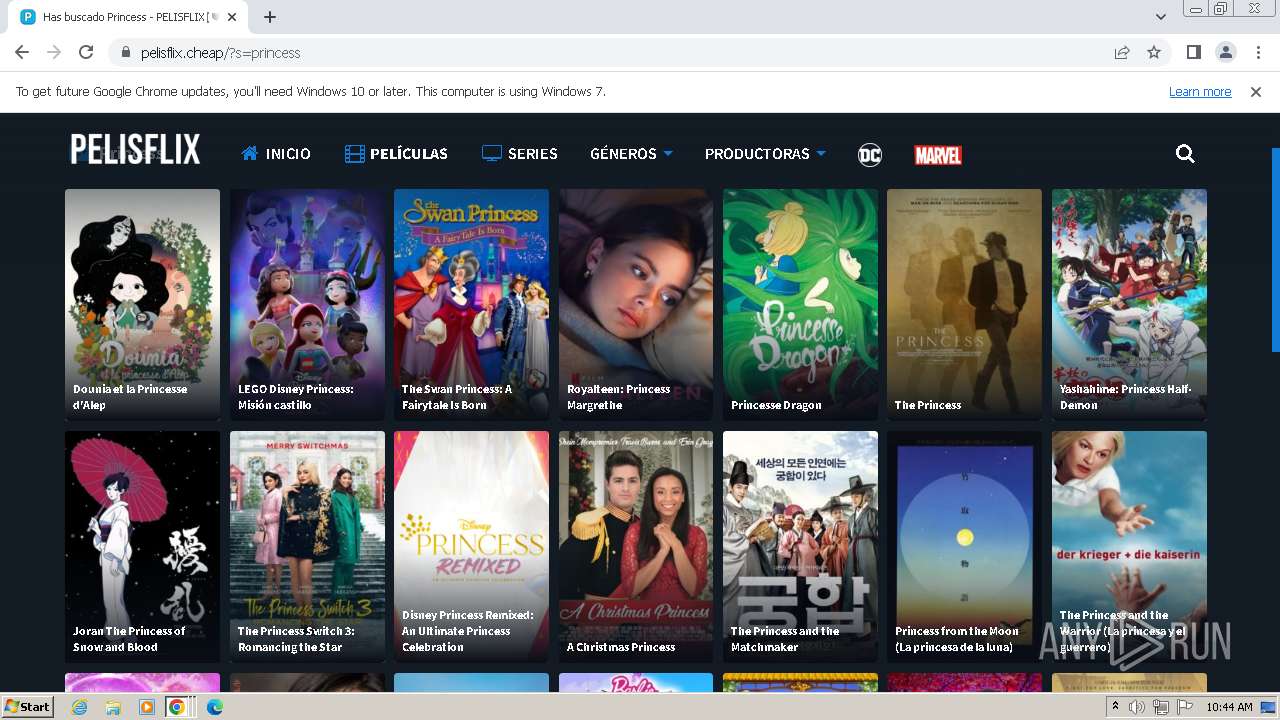Open the PELÍCULAS section

(396, 154)
